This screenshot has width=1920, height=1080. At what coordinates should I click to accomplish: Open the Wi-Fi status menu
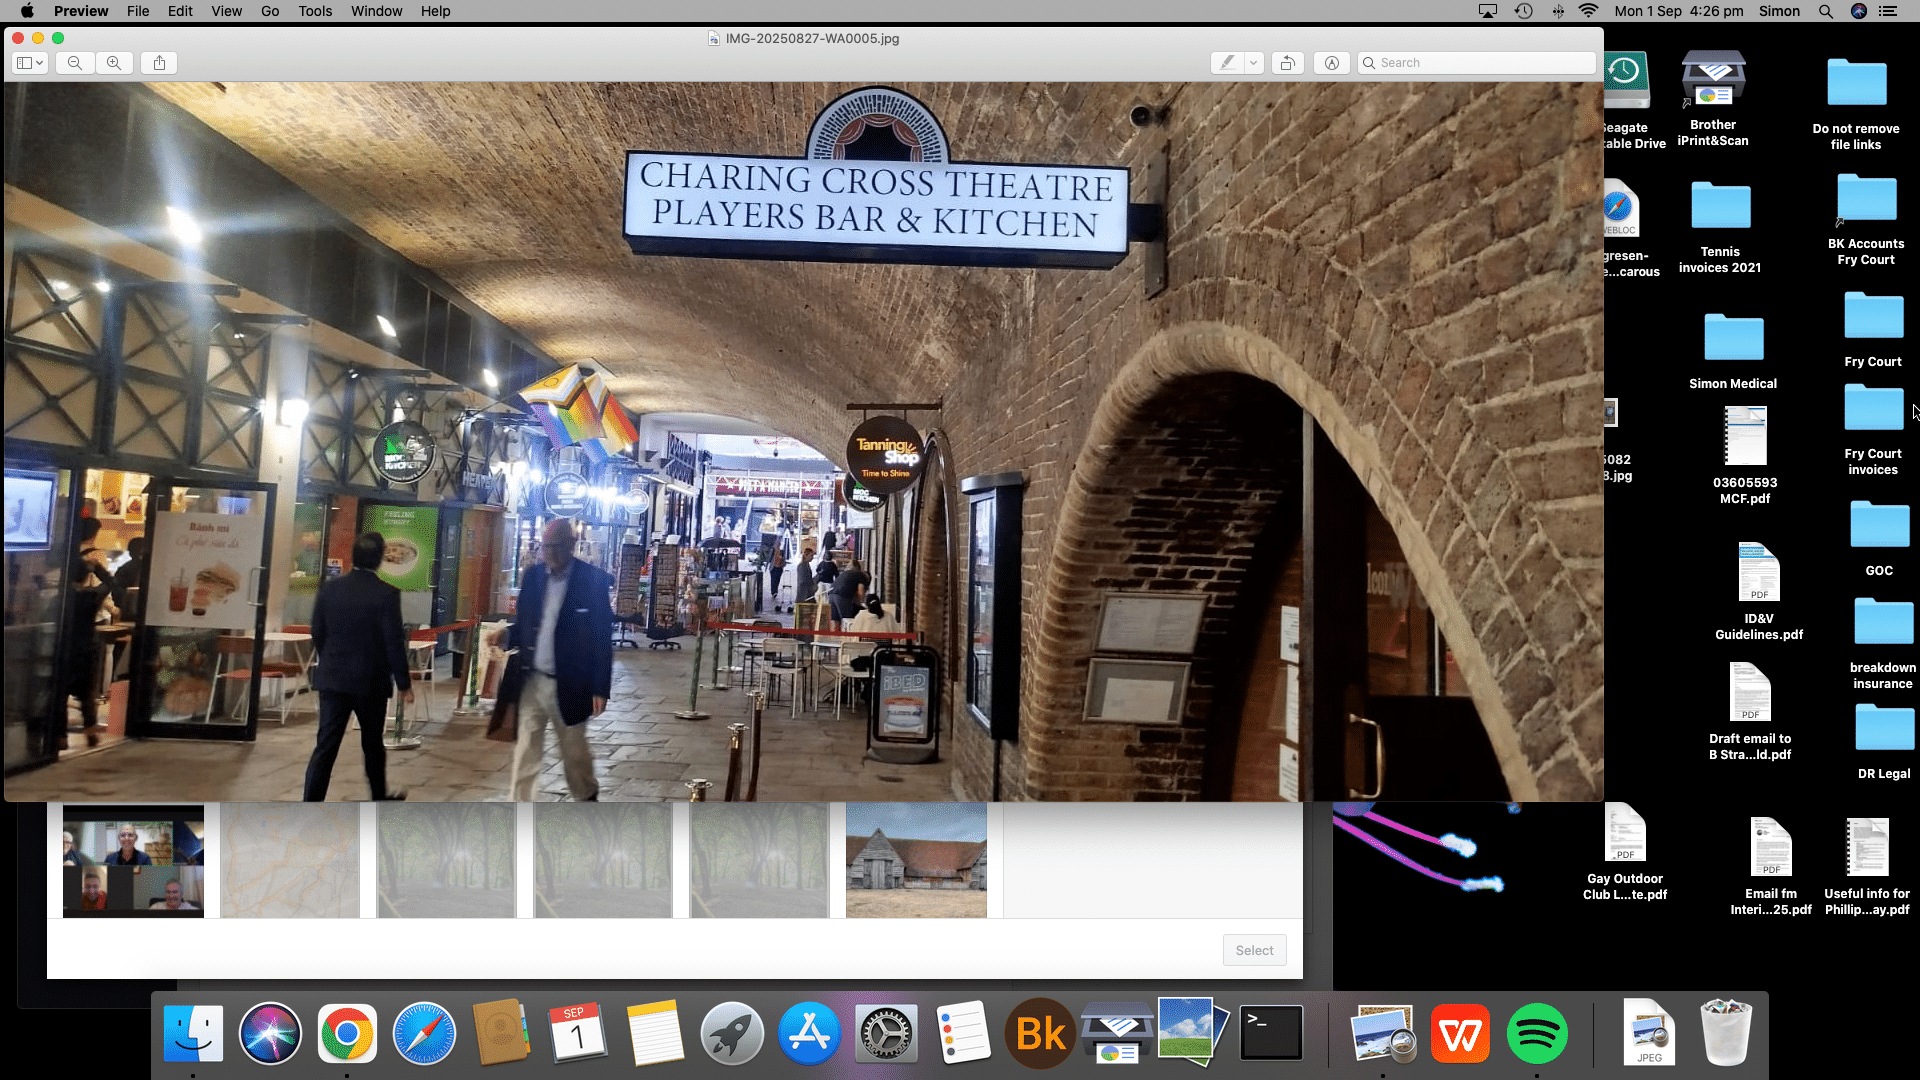(x=1589, y=11)
